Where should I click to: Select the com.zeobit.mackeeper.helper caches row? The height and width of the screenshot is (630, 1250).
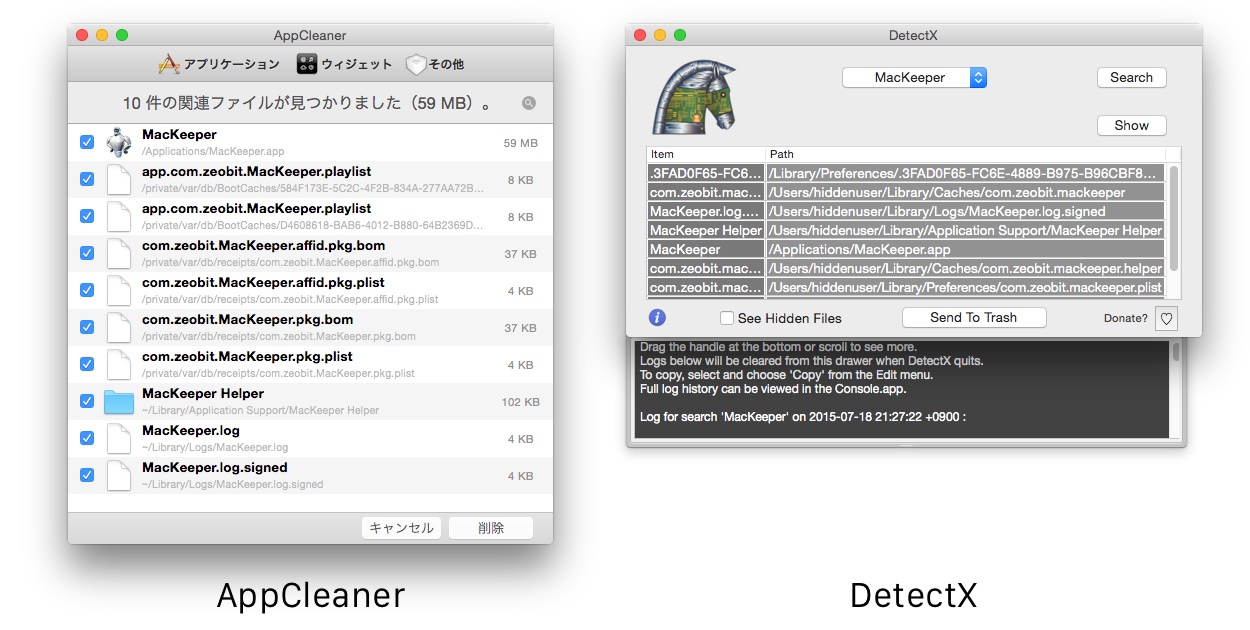(x=906, y=268)
